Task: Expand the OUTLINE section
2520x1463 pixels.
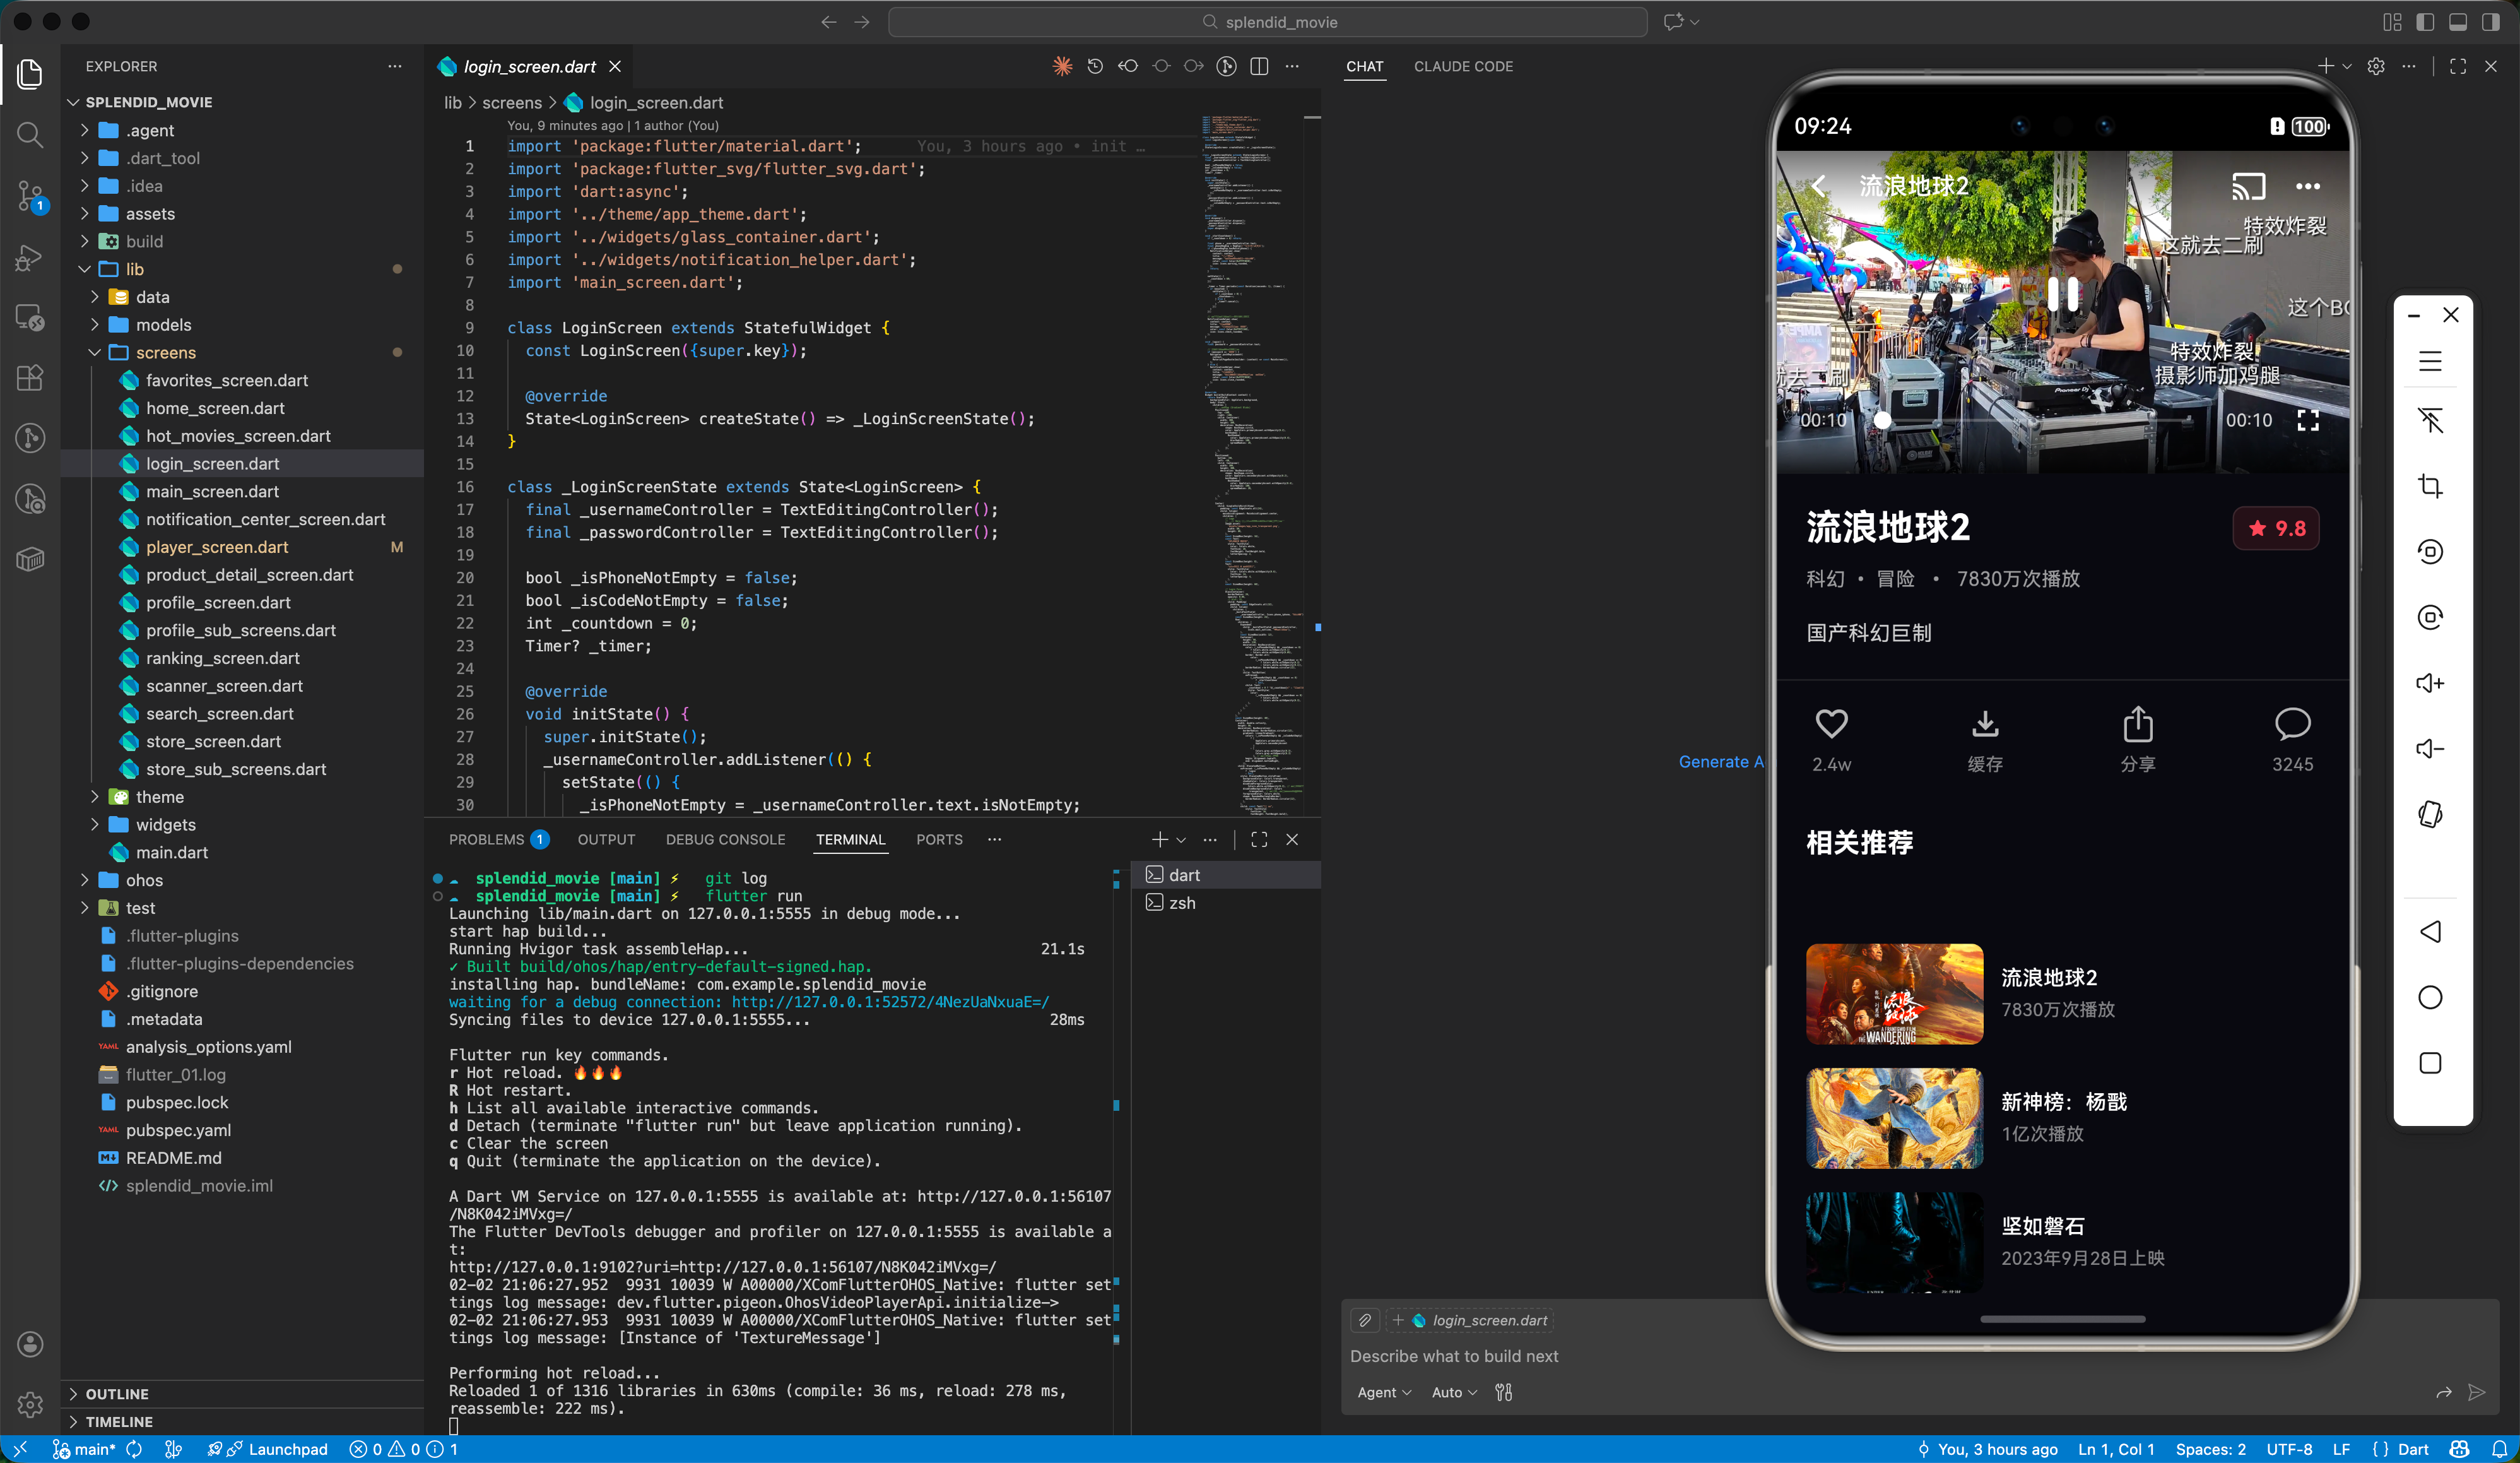Action: pyautogui.click(x=117, y=1393)
